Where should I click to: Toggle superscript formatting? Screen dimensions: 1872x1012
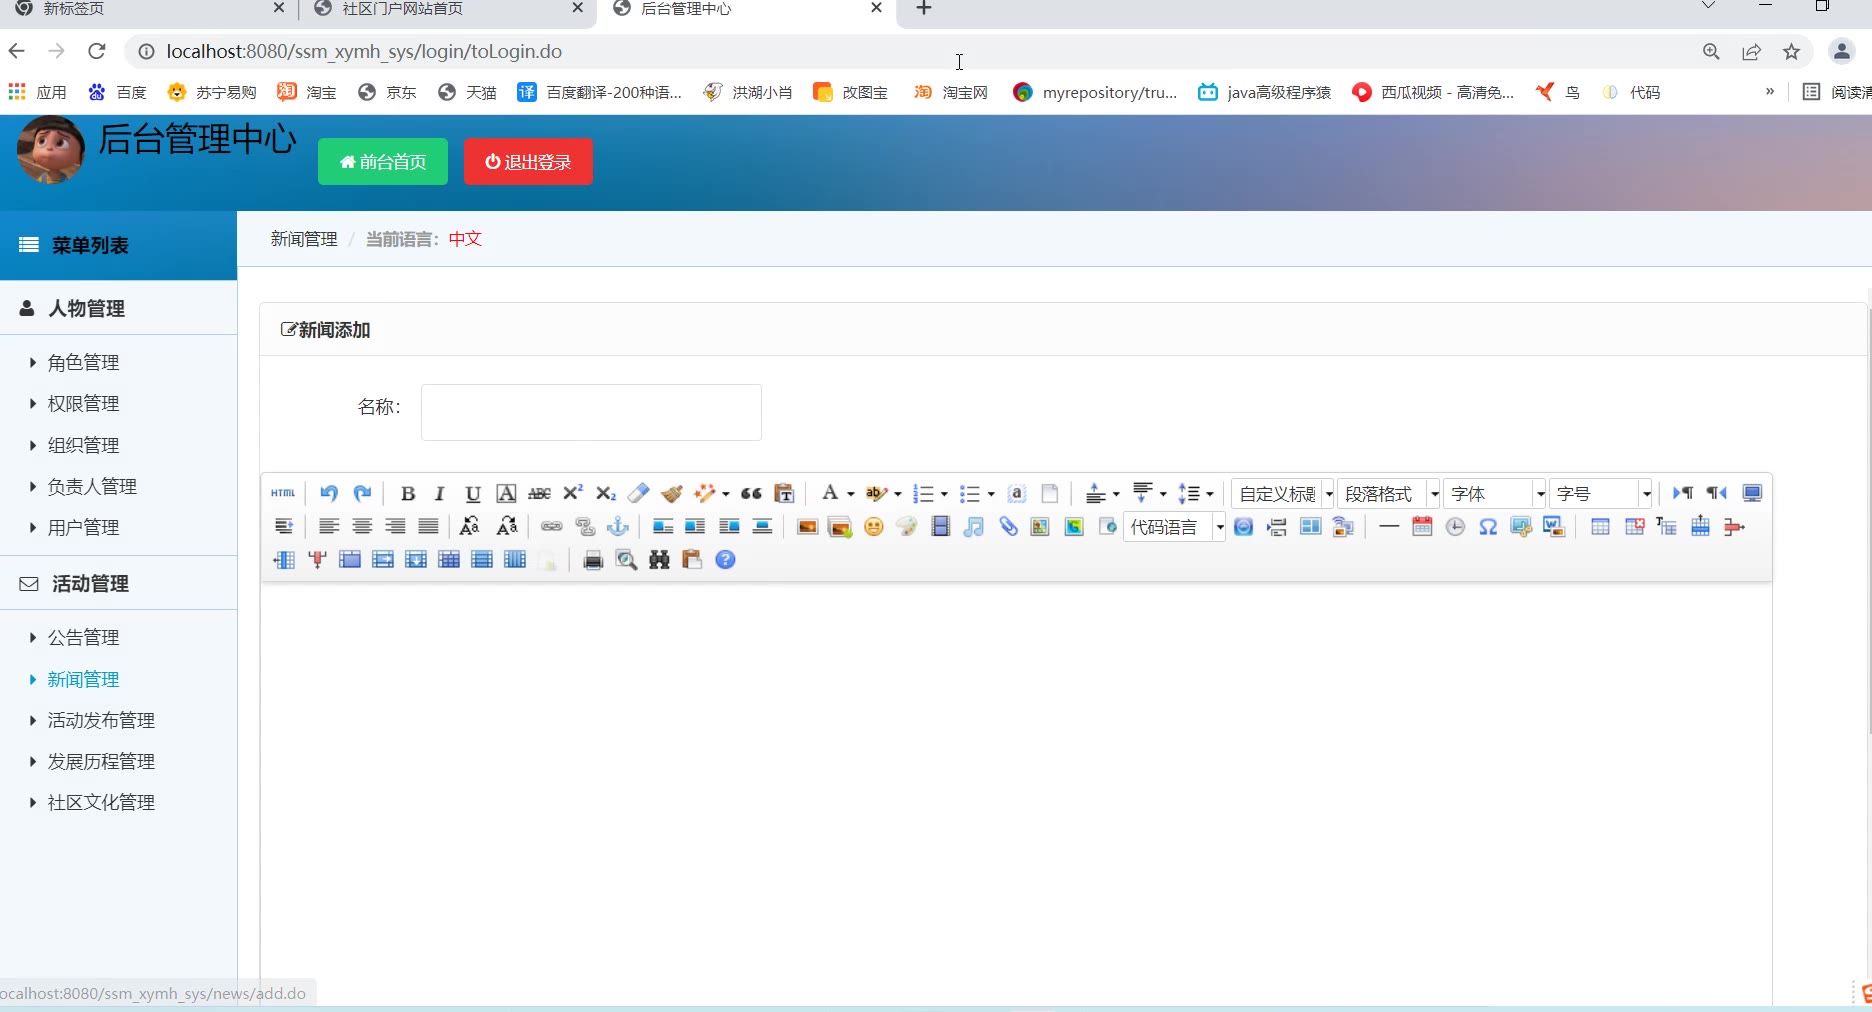coord(572,493)
